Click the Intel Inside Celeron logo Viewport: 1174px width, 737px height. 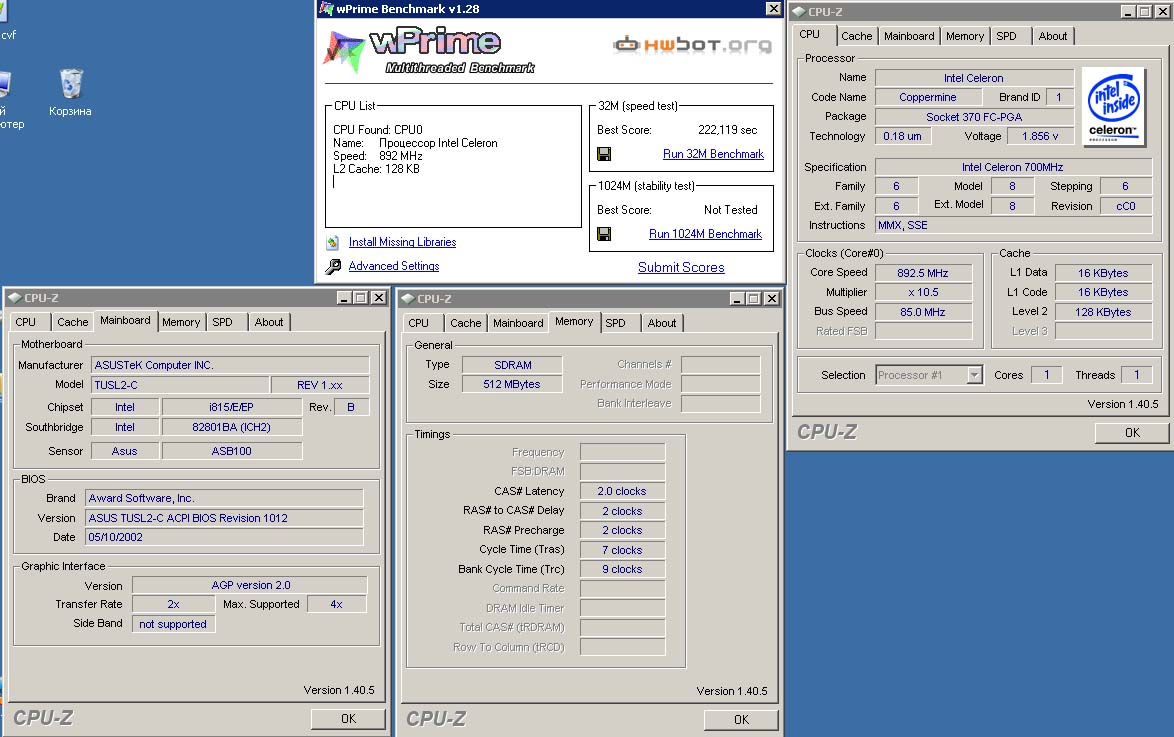click(x=1113, y=106)
